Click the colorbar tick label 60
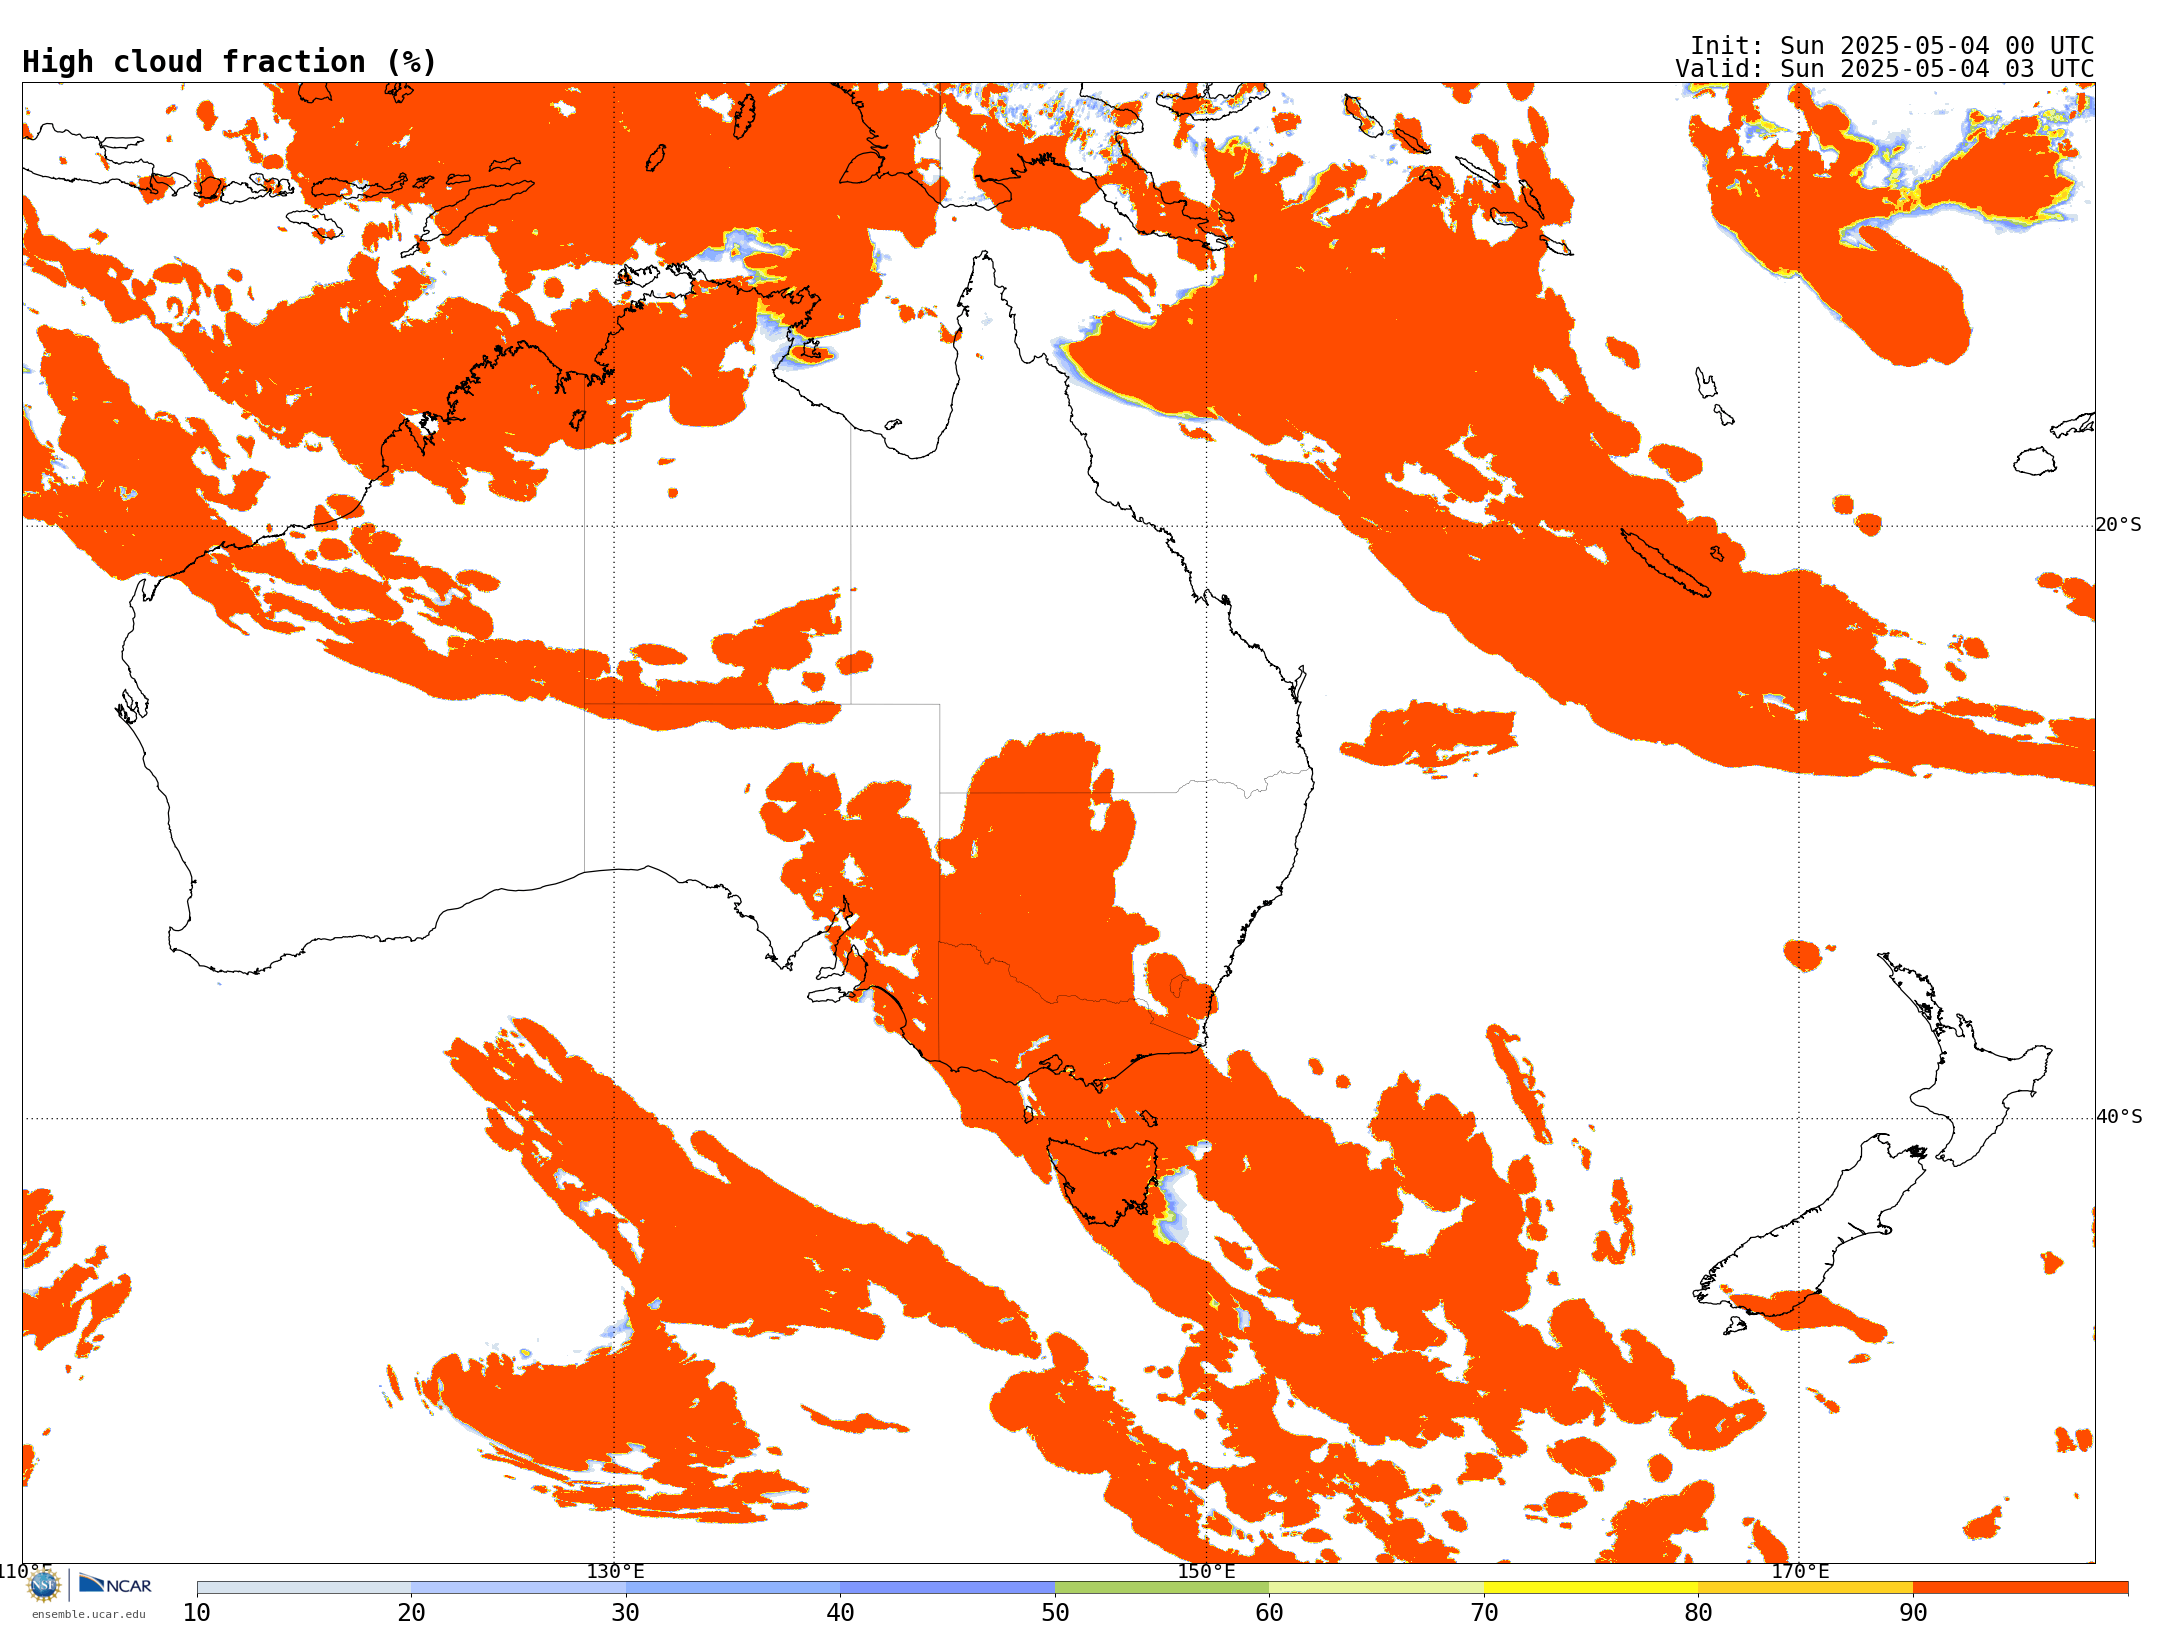Viewport: 2160px width, 1626px height. coord(1270,1613)
